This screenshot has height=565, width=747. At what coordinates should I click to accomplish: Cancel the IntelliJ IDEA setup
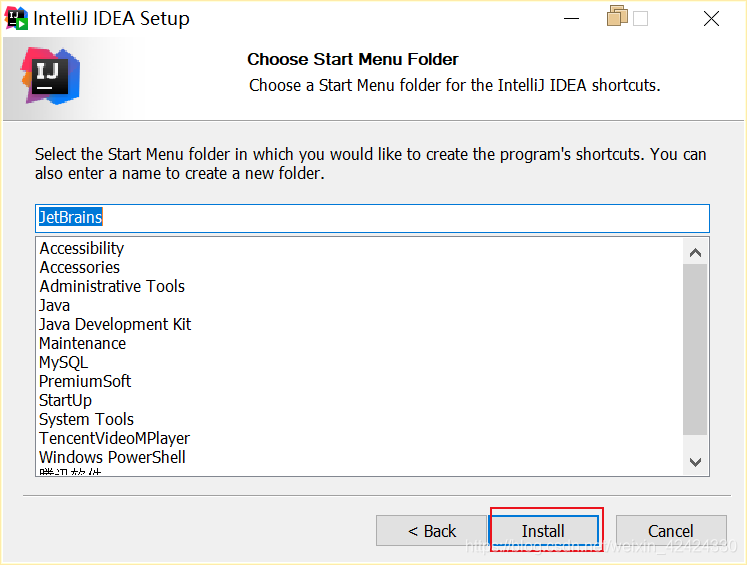[671, 531]
